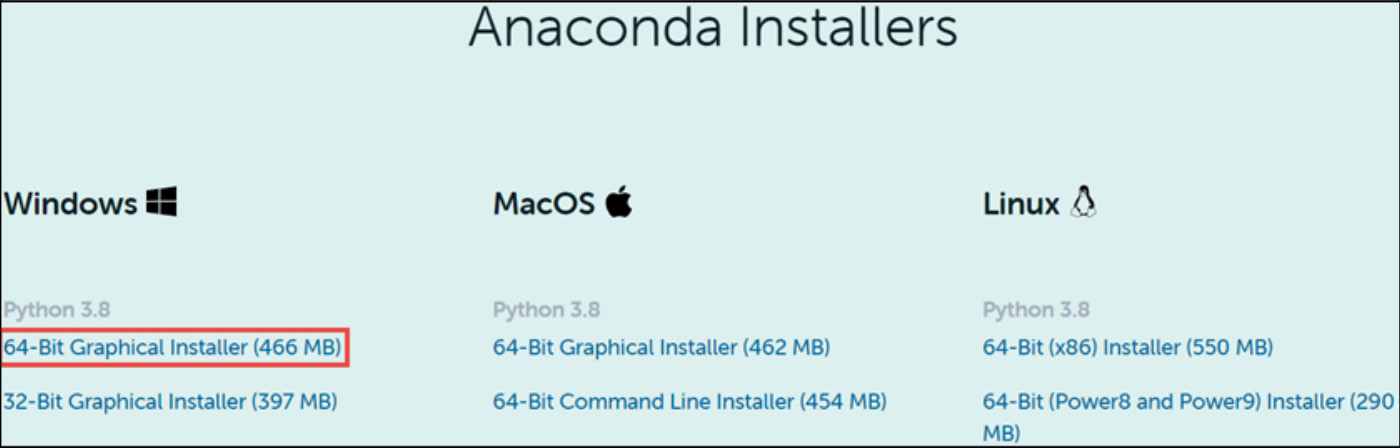Click Python 3.8 label under Linux
The width and height of the screenshot is (1400, 448).
coord(1036,309)
